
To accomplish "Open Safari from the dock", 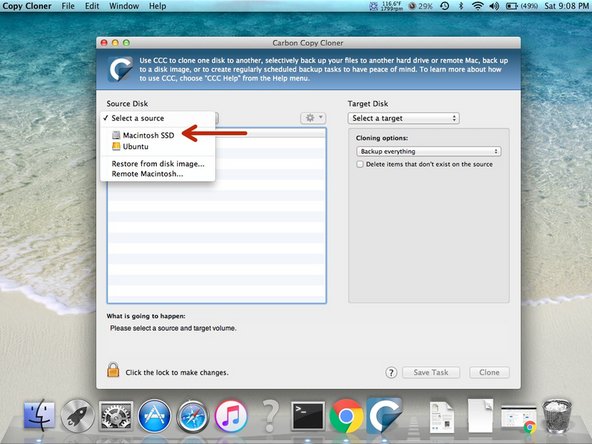I will [193, 416].
